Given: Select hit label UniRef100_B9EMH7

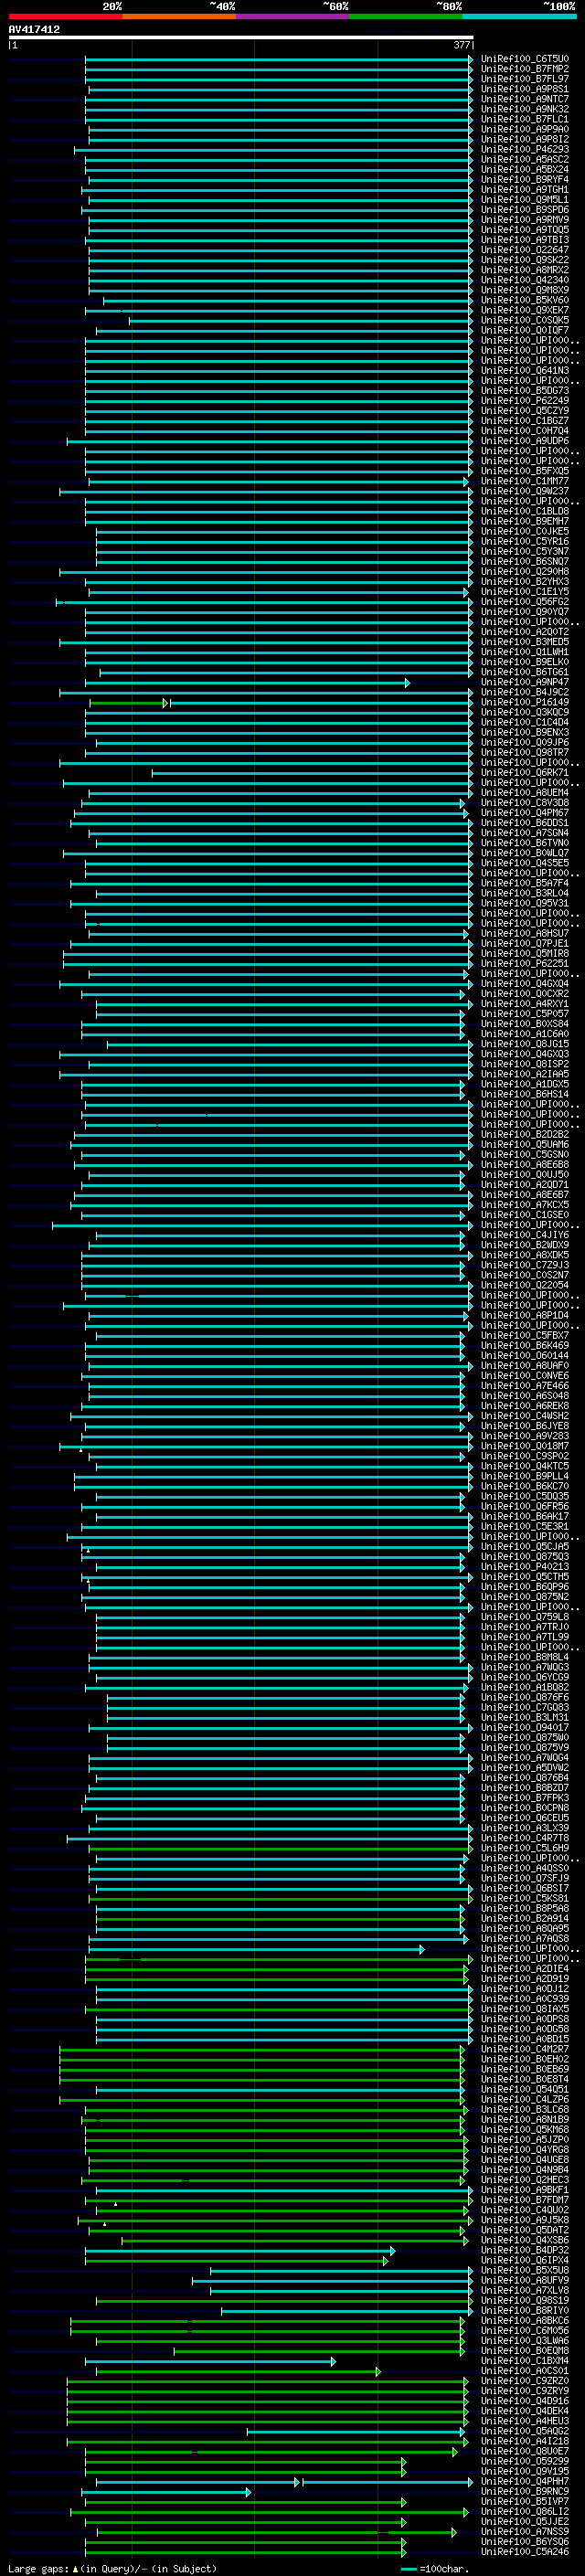Looking at the screenshot, I should pyautogui.click(x=525, y=521).
